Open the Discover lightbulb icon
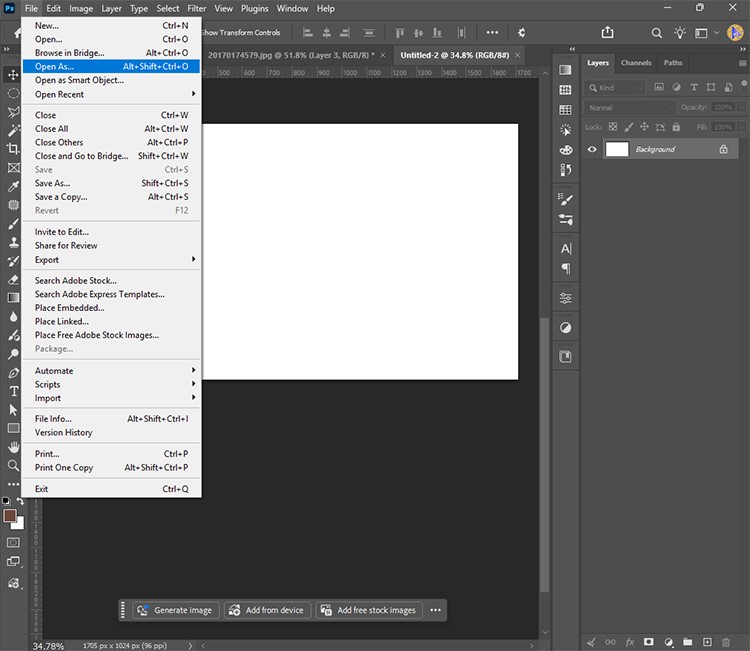The height and width of the screenshot is (651, 750). click(679, 33)
